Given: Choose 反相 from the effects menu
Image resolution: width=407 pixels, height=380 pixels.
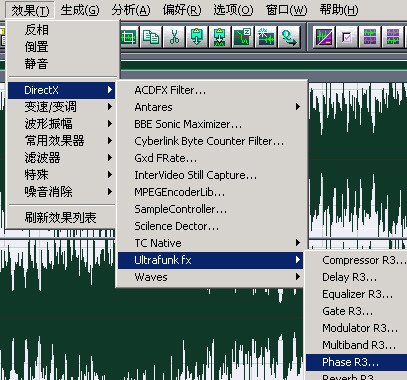Looking at the screenshot, I should tap(62, 30).
